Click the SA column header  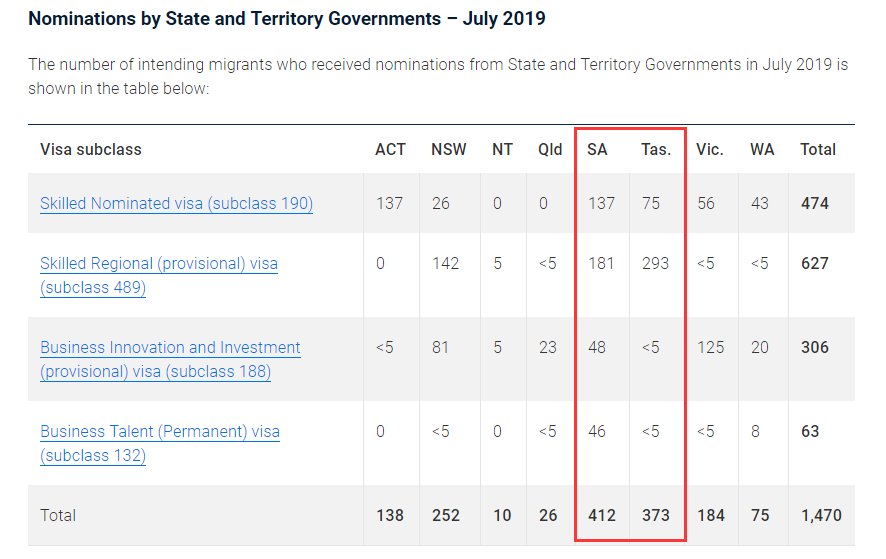click(x=597, y=149)
